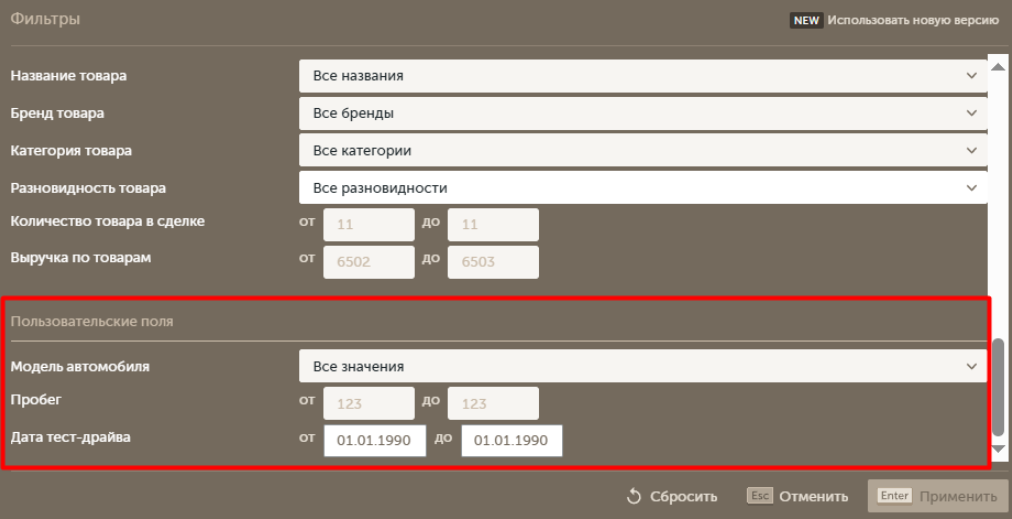Click the Пробег 'до' input
Screen dimensions: 1012x519
coord(493,404)
